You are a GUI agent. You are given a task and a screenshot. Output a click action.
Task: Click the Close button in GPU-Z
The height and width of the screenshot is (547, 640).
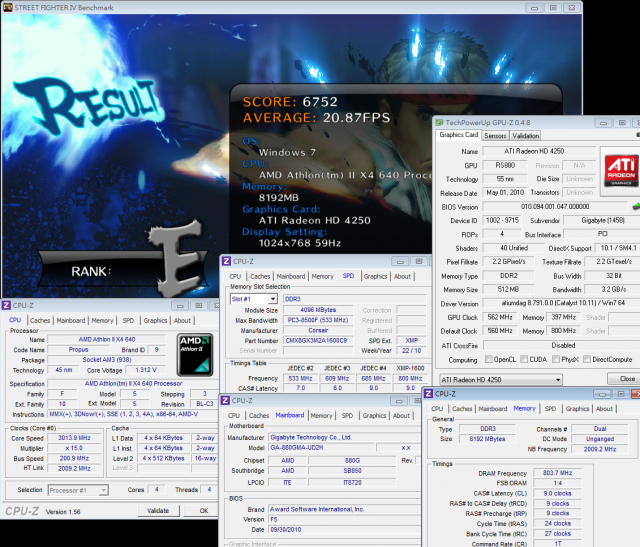[x=624, y=379]
